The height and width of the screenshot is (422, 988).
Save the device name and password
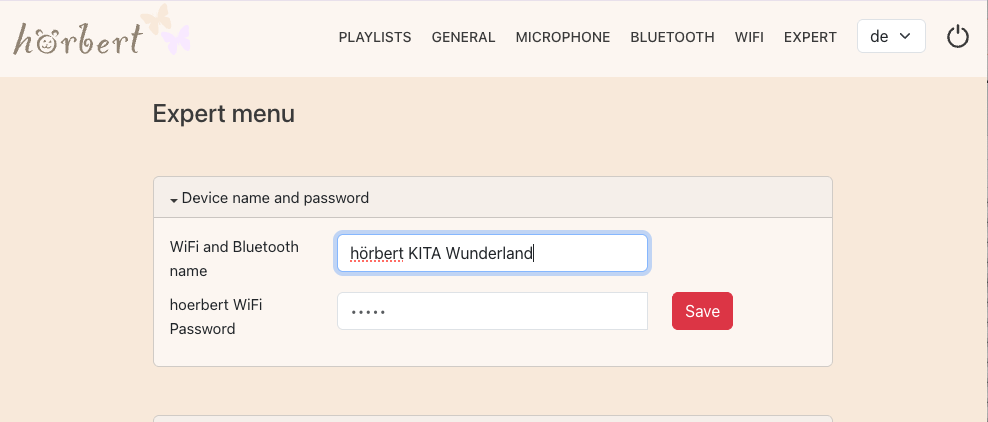702,311
